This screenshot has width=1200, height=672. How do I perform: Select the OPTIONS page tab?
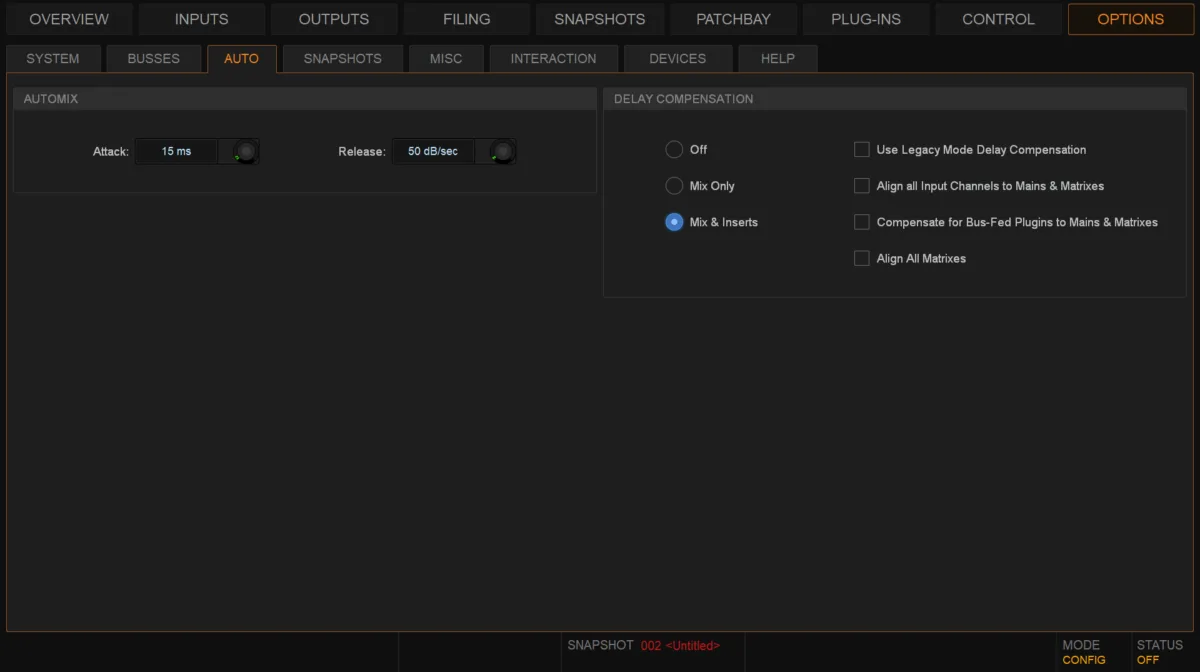pyautogui.click(x=1131, y=19)
